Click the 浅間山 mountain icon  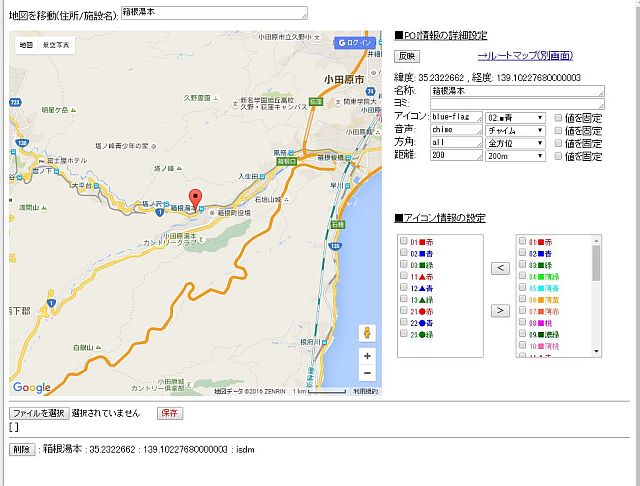(44, 208)
